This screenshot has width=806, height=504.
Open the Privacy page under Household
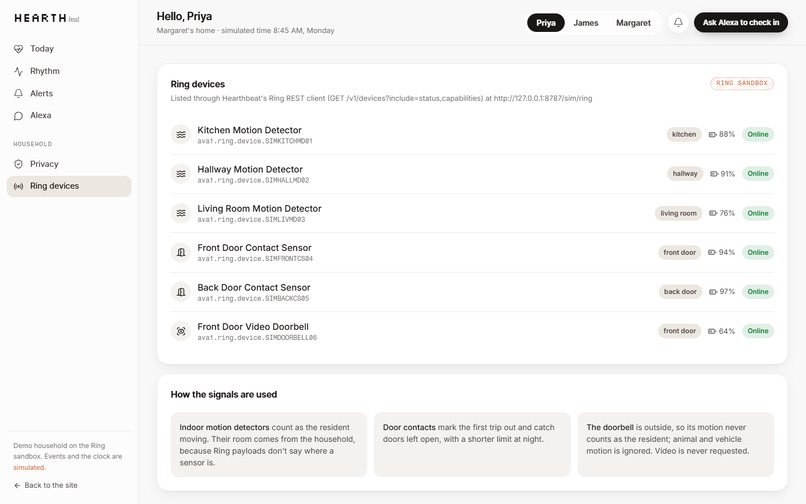(69, 164)
